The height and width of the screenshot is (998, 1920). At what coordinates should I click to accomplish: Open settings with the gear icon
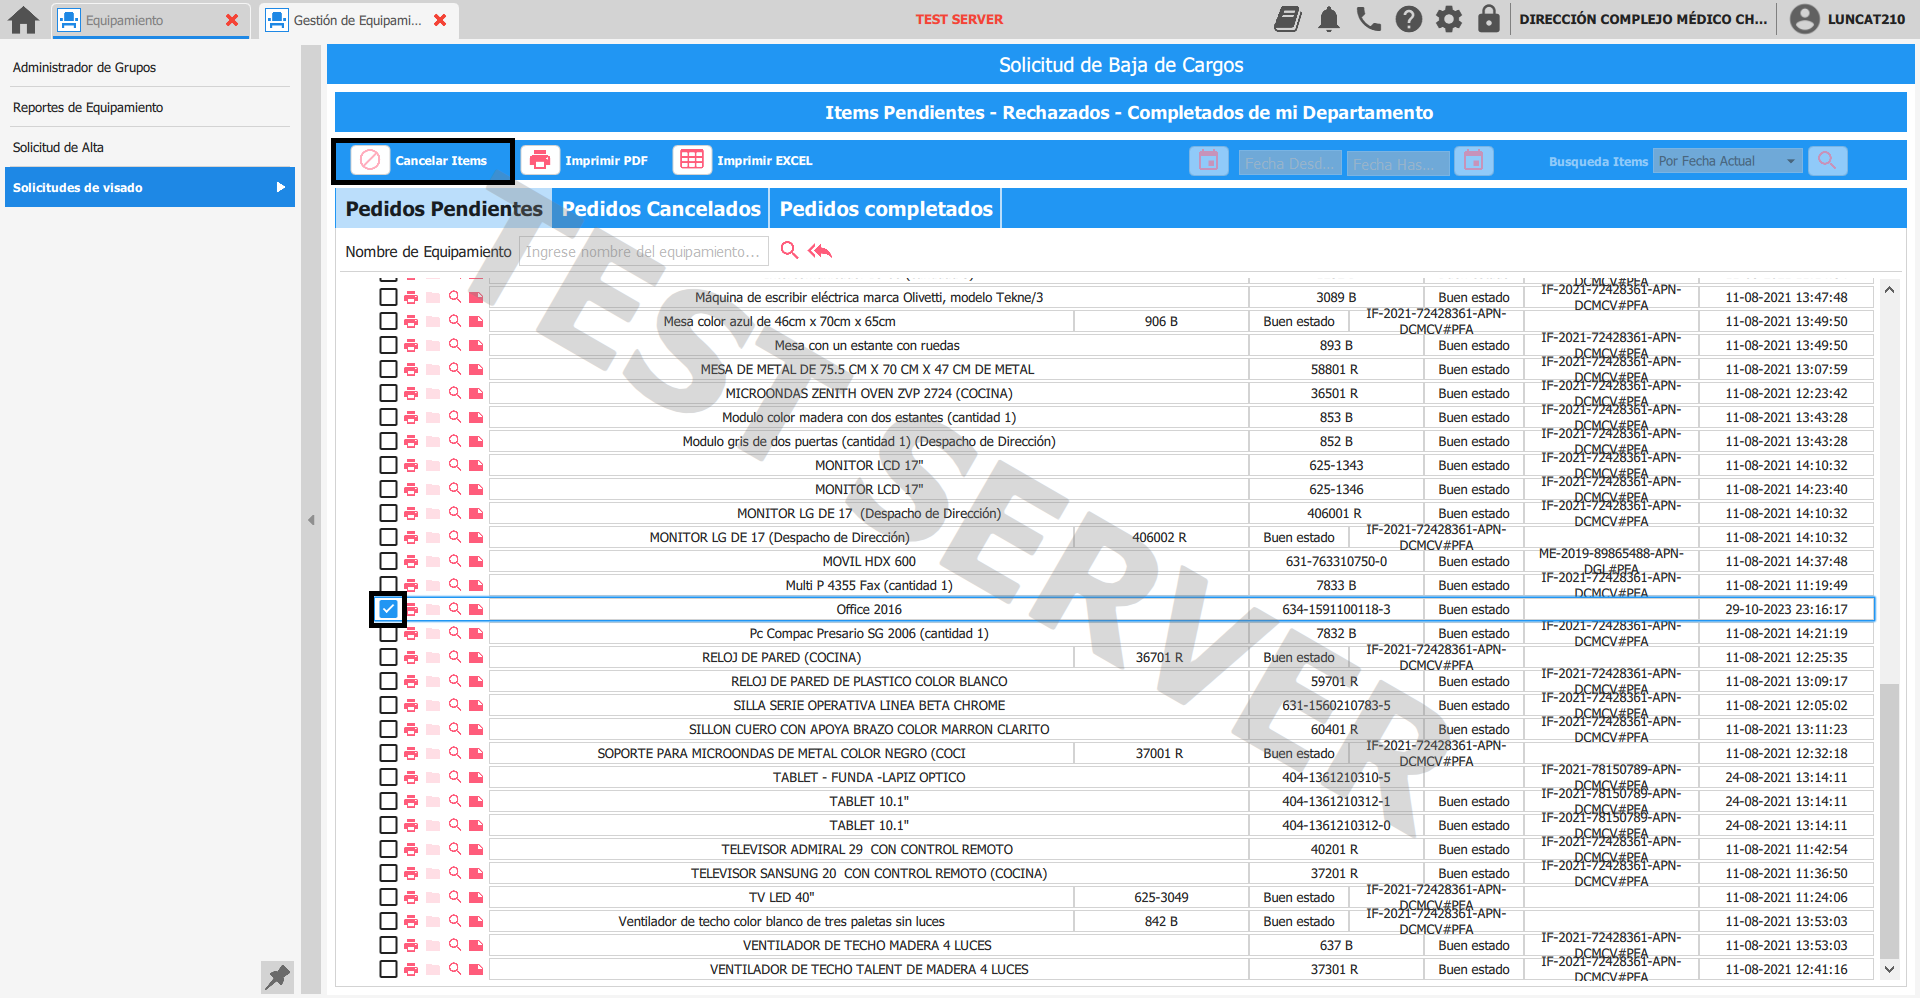(1449, 19)
